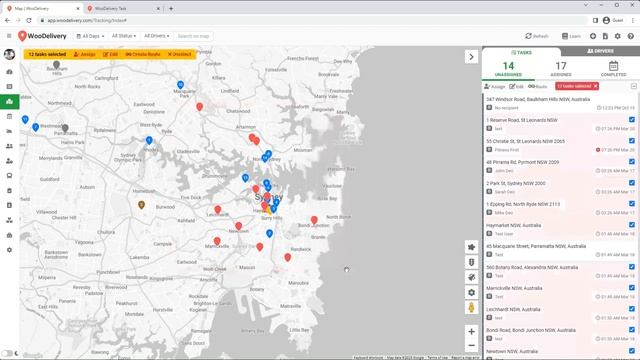Click the brown map pin near Burwood
This screenshot has height=360, width=640.
click(141, 205)
